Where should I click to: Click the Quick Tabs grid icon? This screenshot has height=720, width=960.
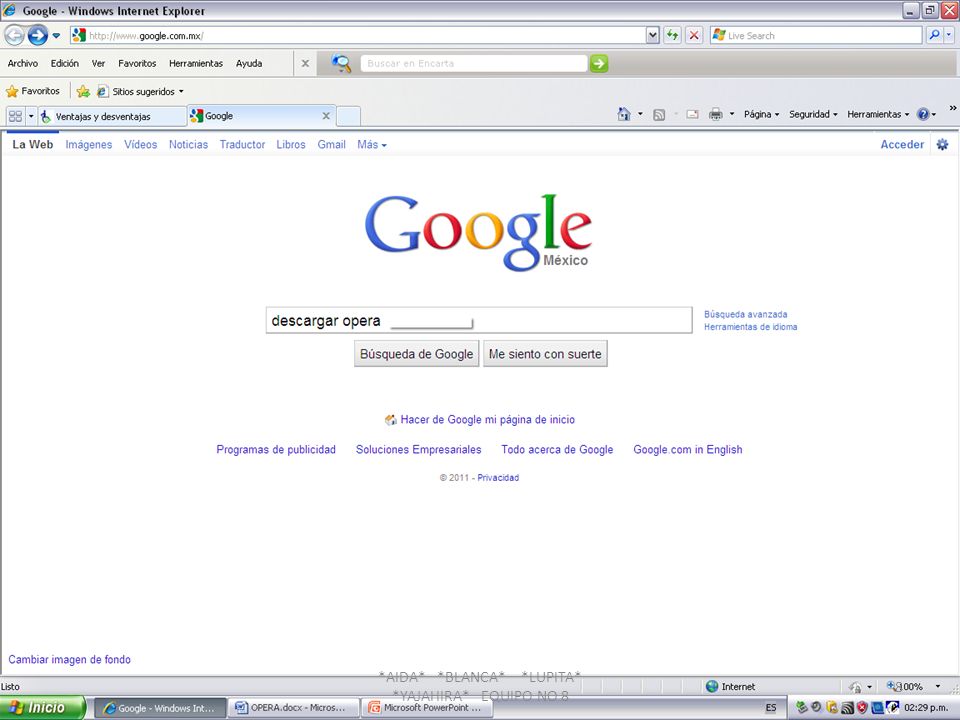[15, 116]
